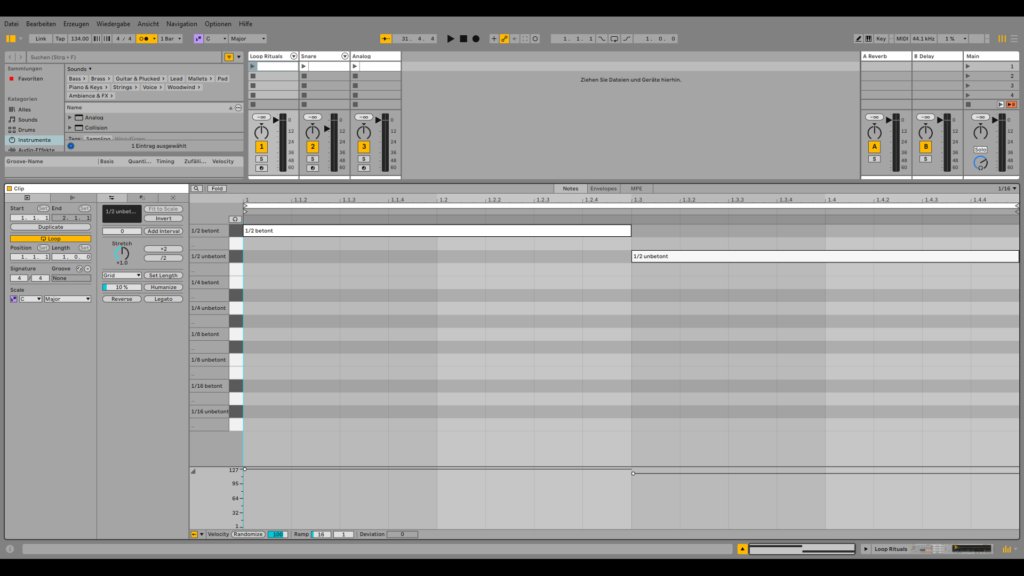Open the Erzeugen menu
This screenshot has width=1024, height=576.
[76, 24]
